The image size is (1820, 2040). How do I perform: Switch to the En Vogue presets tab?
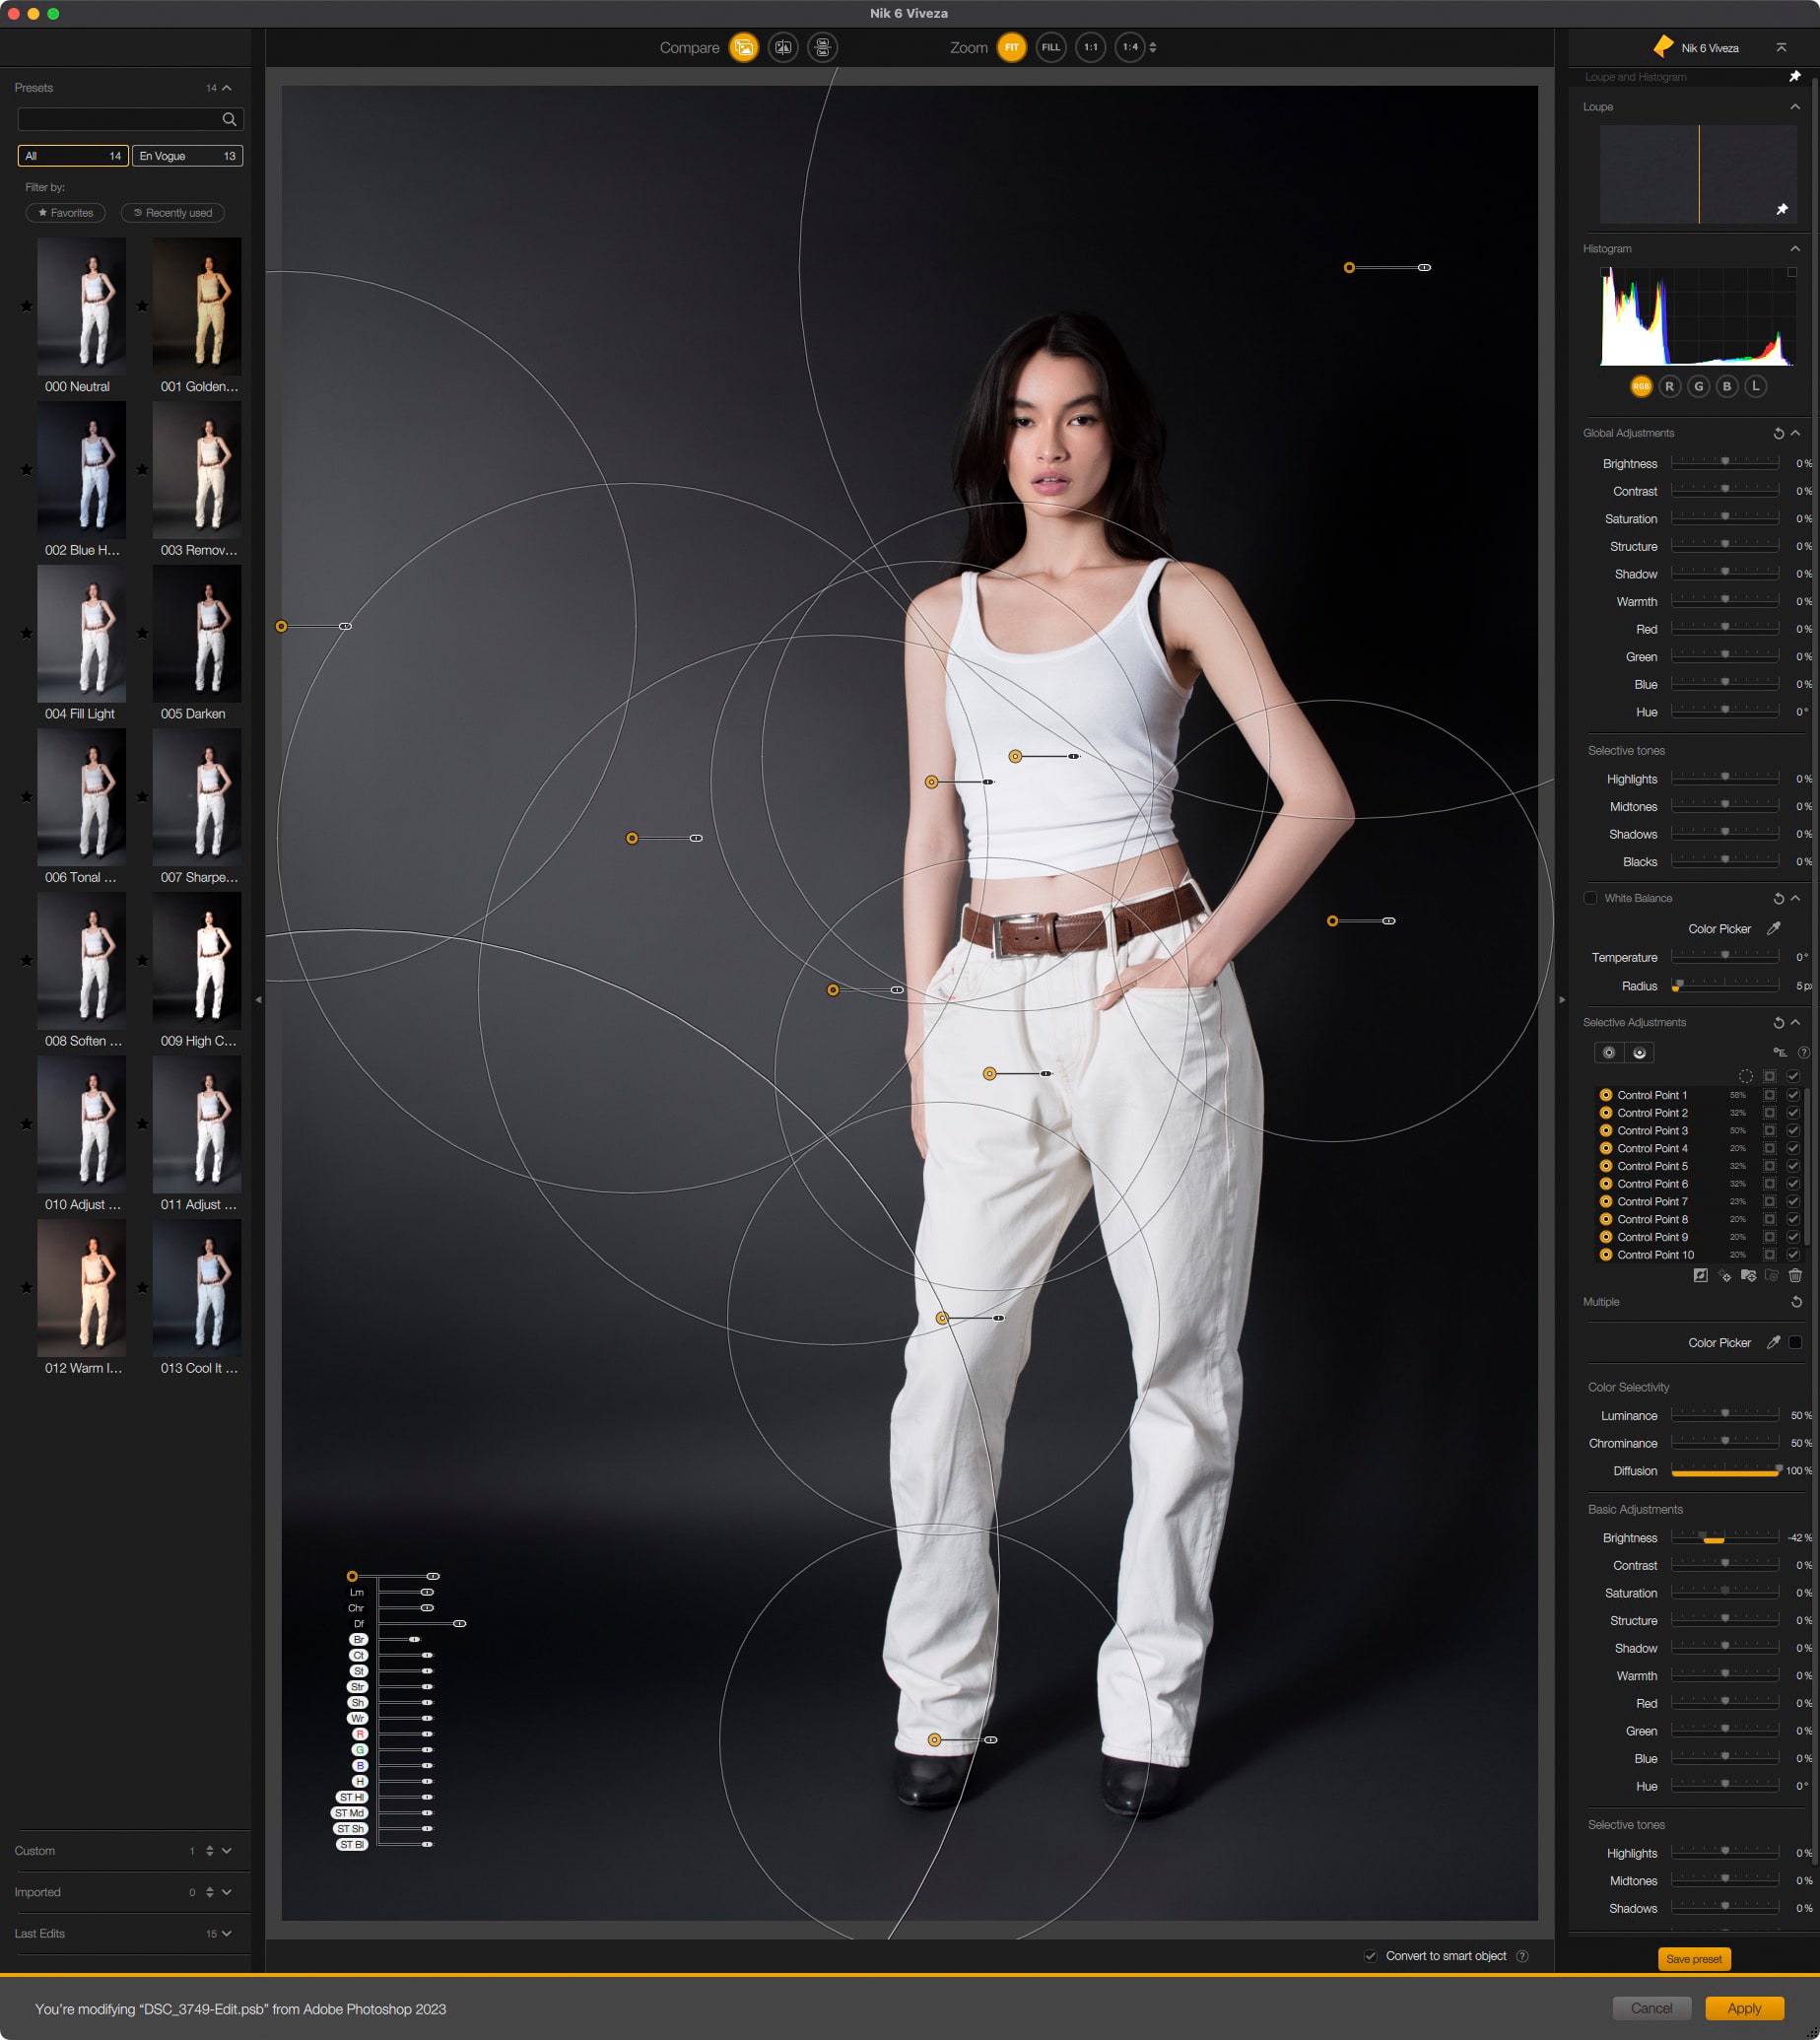point(187,156)
